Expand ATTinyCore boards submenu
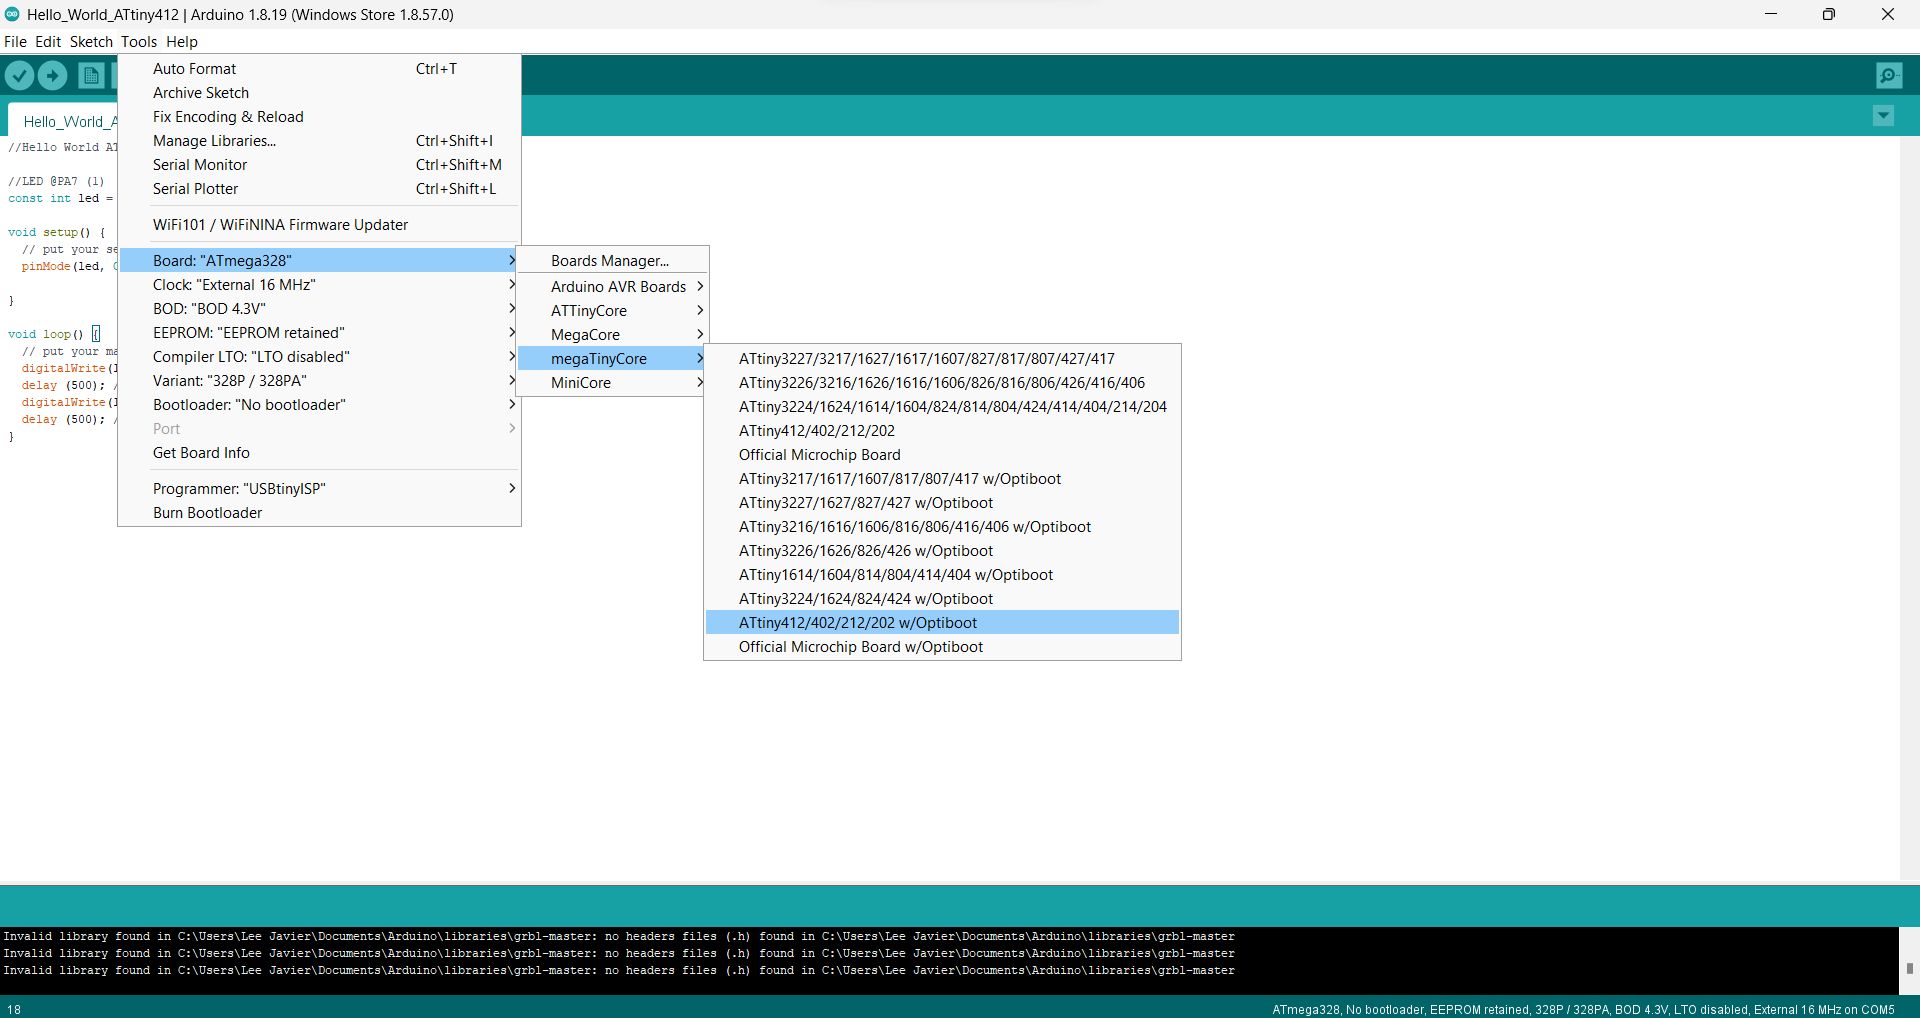This screenshot has height=1018, width=1920. click(x=612, y=311)
